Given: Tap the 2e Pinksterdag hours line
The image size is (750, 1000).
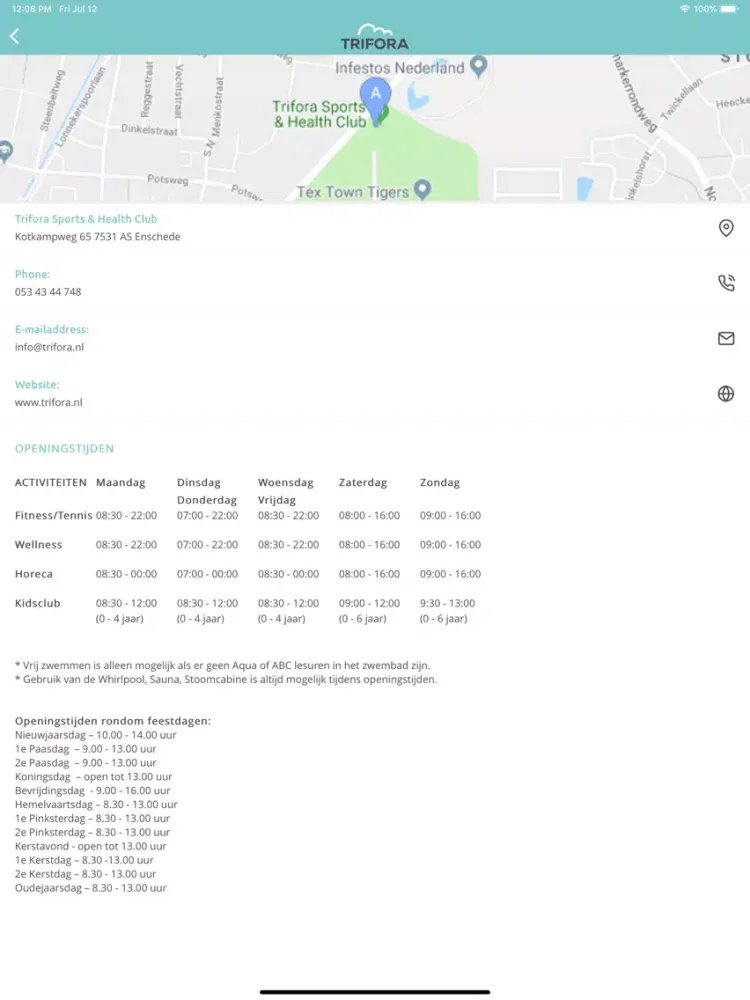Looking at the screenshot, I should coord(92,832).
